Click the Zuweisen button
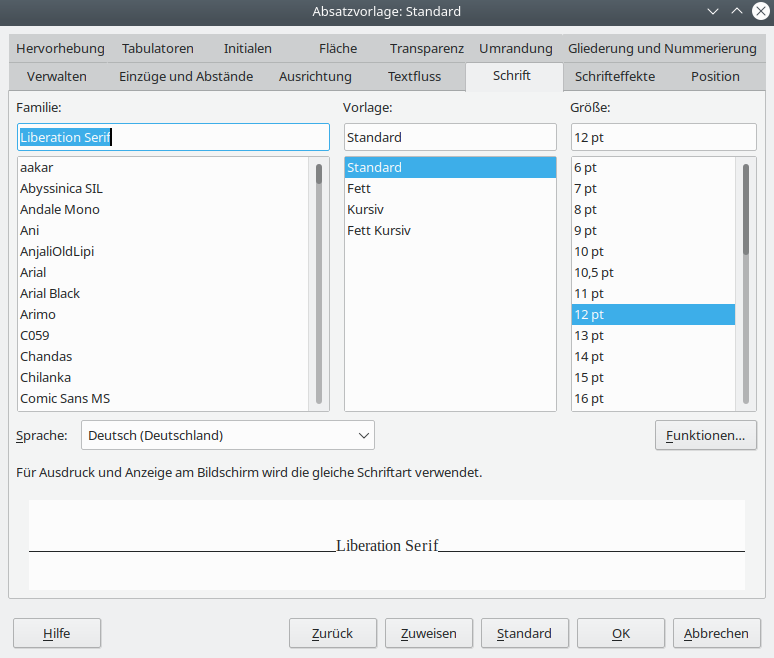 pos(428,633)
